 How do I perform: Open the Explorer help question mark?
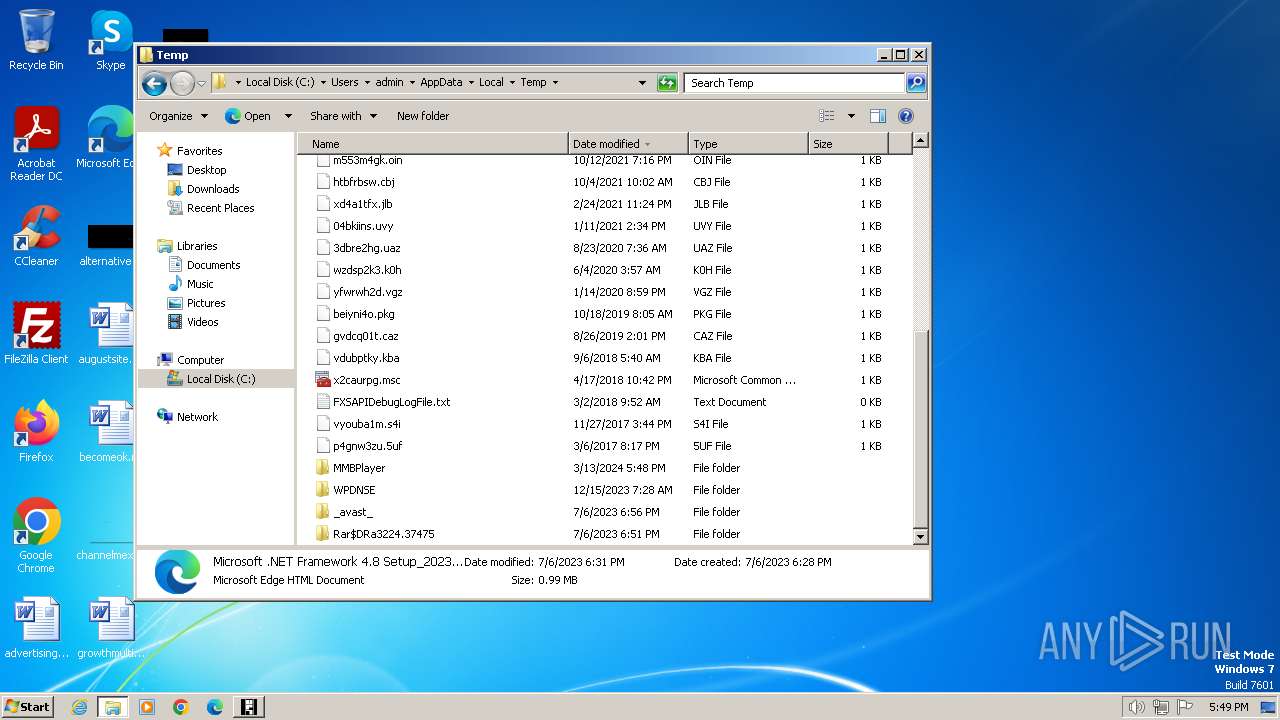click(x=906, y=116)
